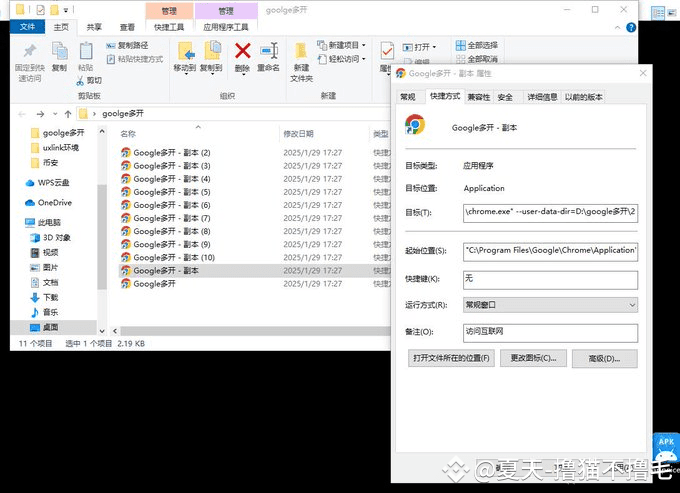Switch to 常规 tab in properties dialog
This screenshot has height=493, width=680.
pyautogui.click(x=408, y=97)
